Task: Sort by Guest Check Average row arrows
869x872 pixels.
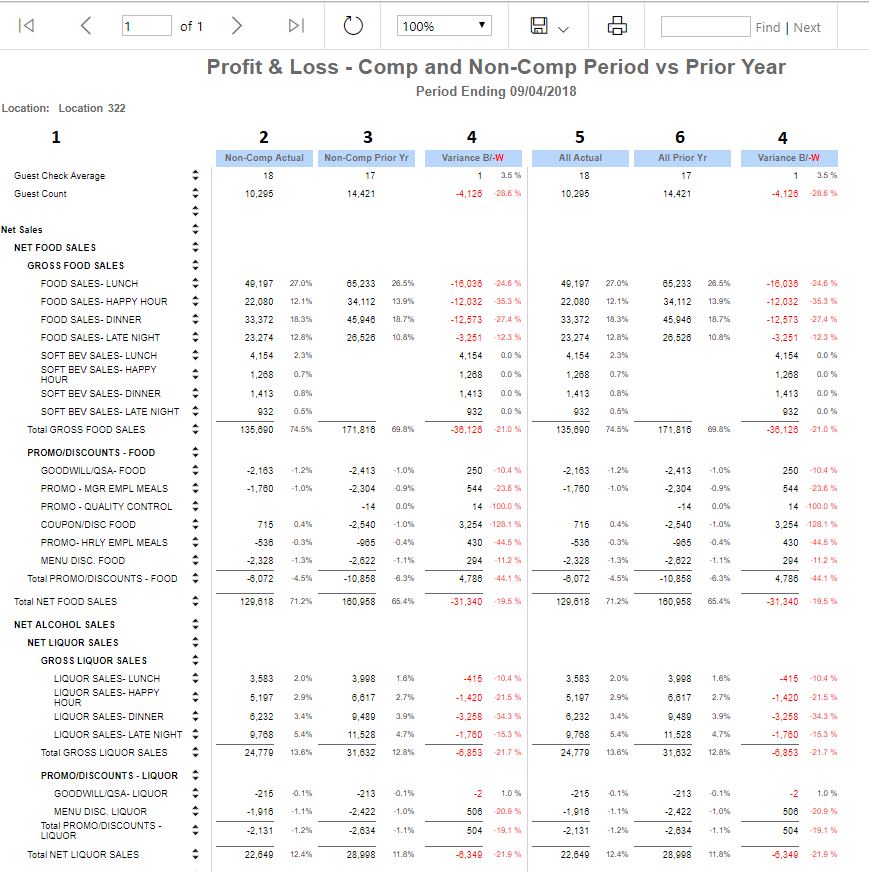Action: point(195,175)
